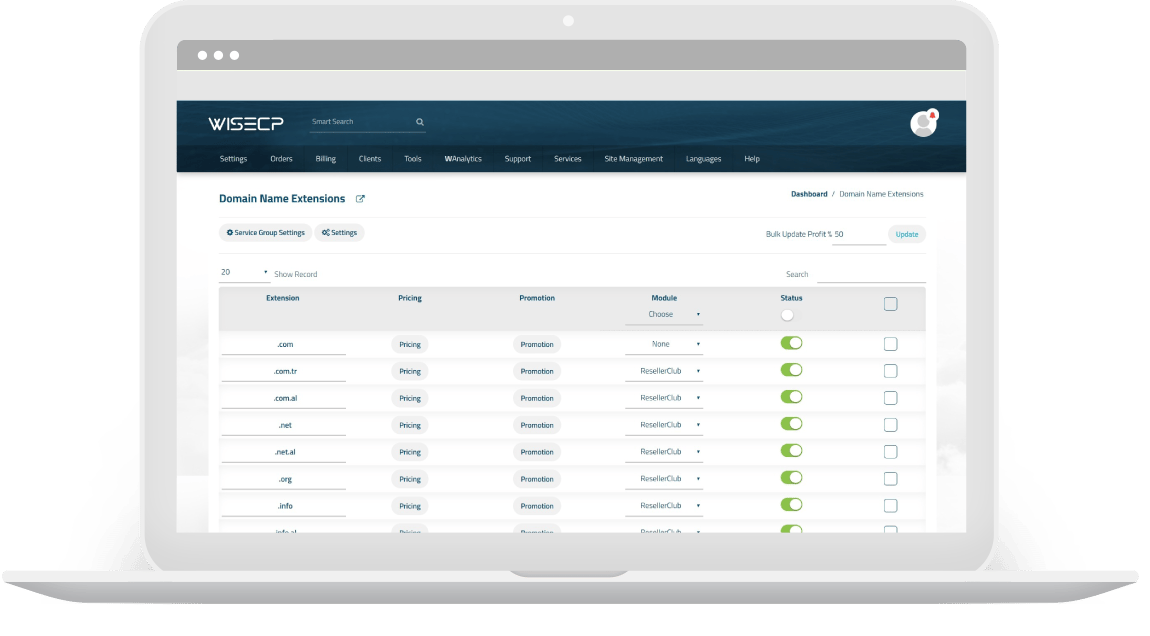This screenshot has width=1150, height=636.
Task: Open module dropdown for .com.al row
Action: point(664,398)
